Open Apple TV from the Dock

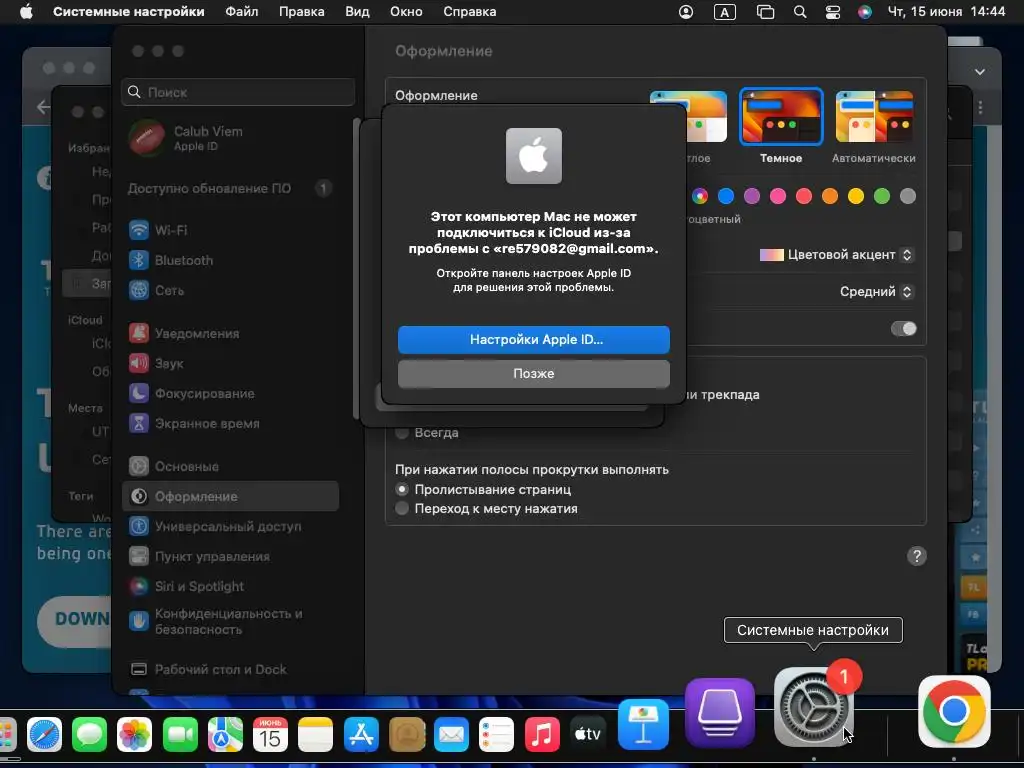(587, 735)
